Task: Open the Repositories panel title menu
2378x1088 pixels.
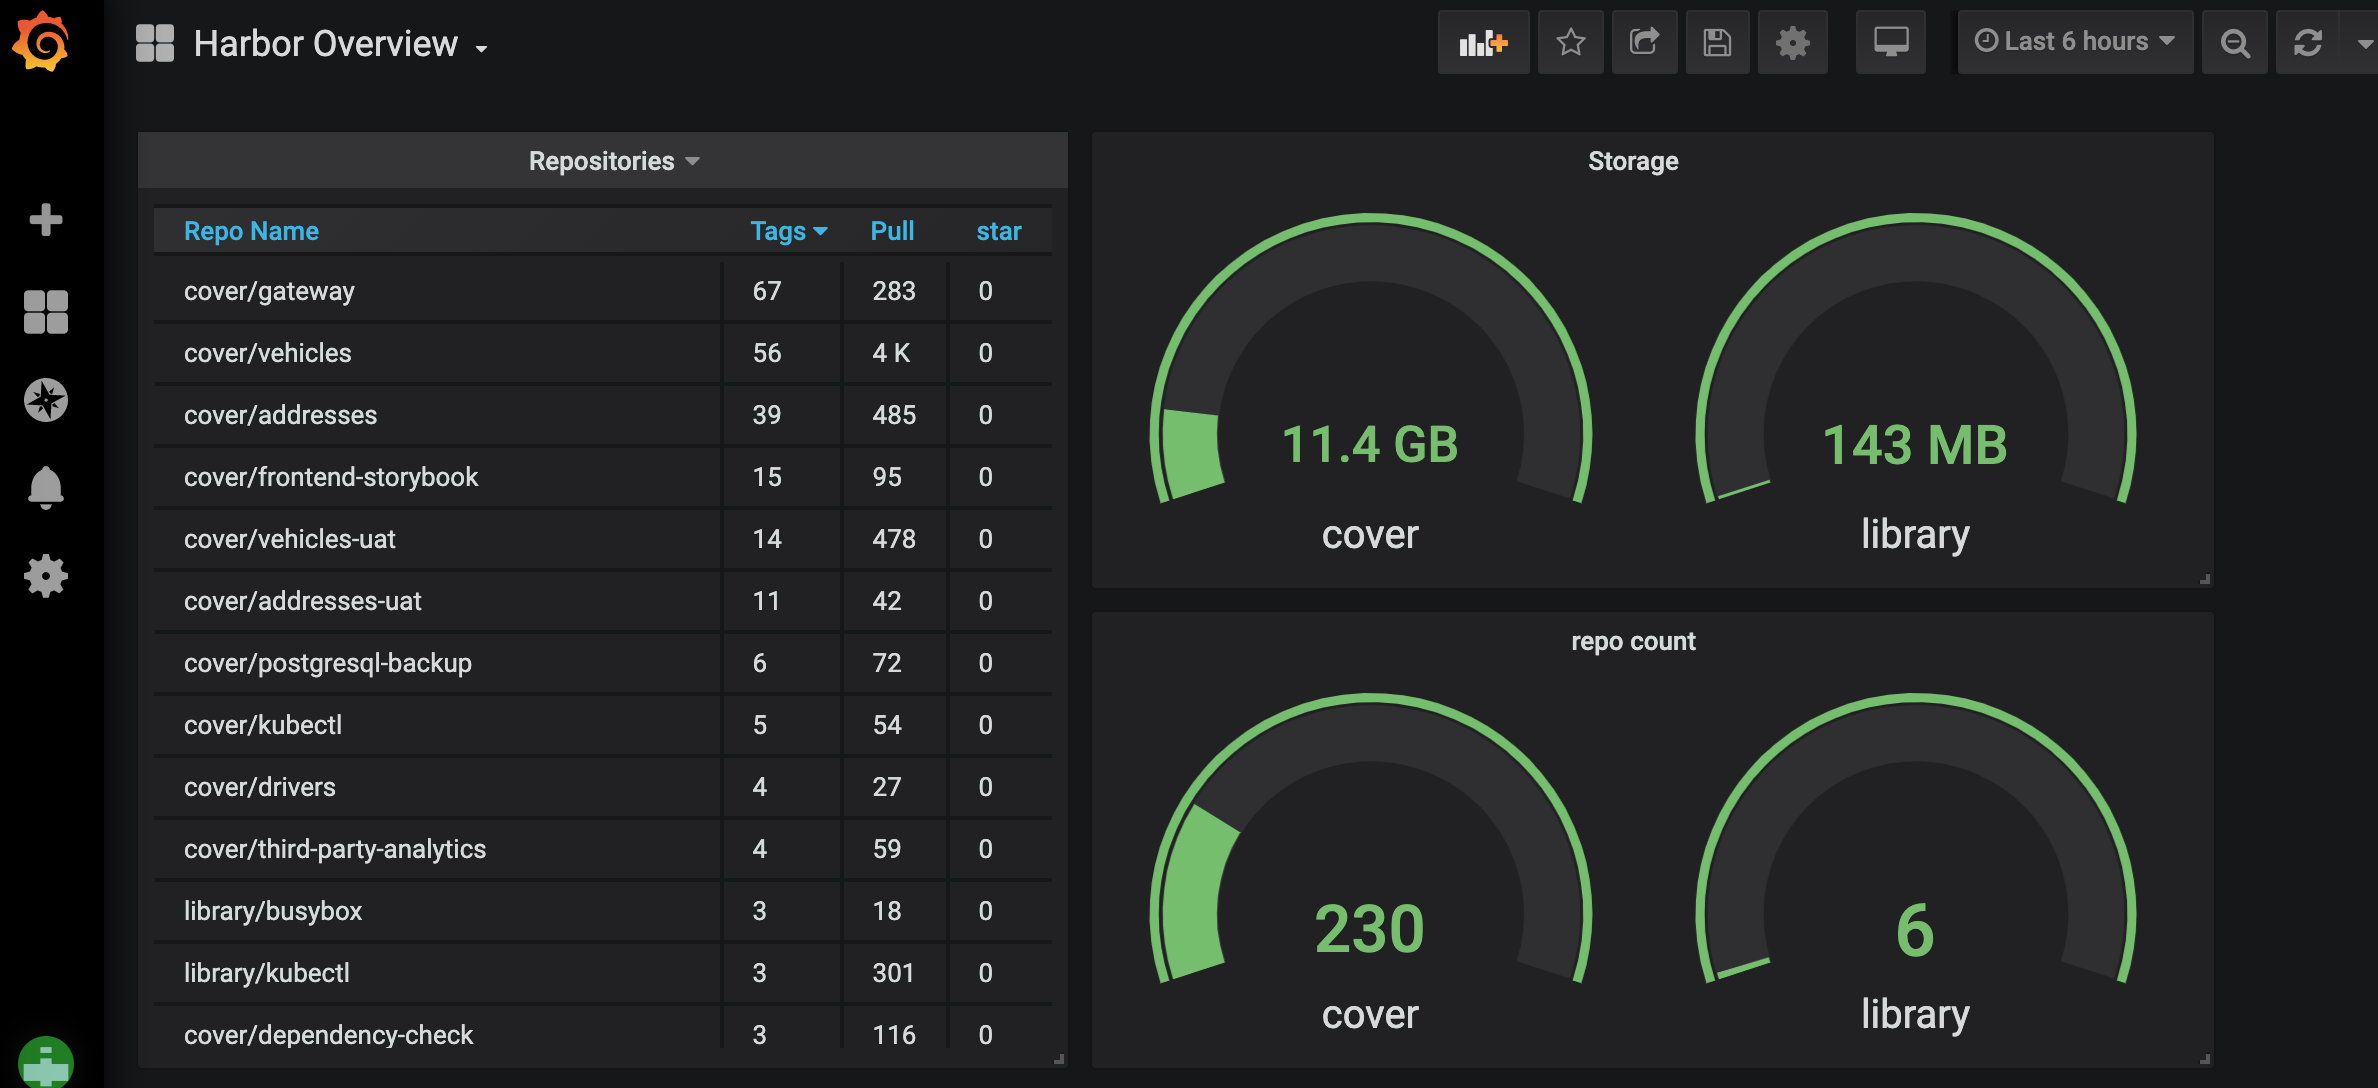Action: (602, 161)
